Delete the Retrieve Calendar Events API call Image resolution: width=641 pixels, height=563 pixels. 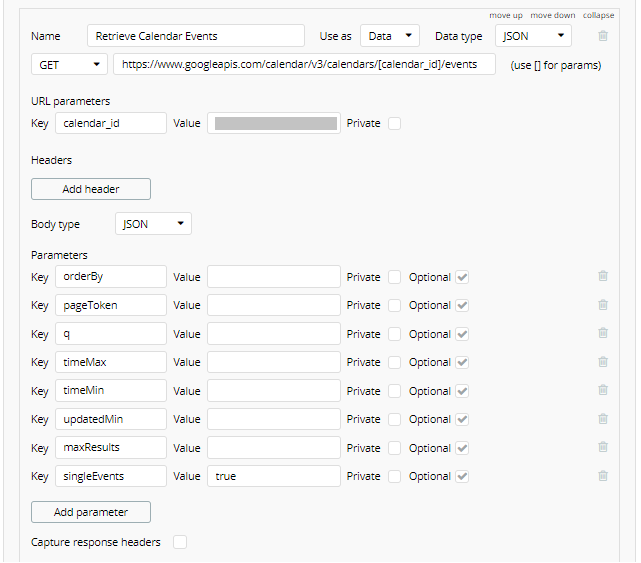602,36
